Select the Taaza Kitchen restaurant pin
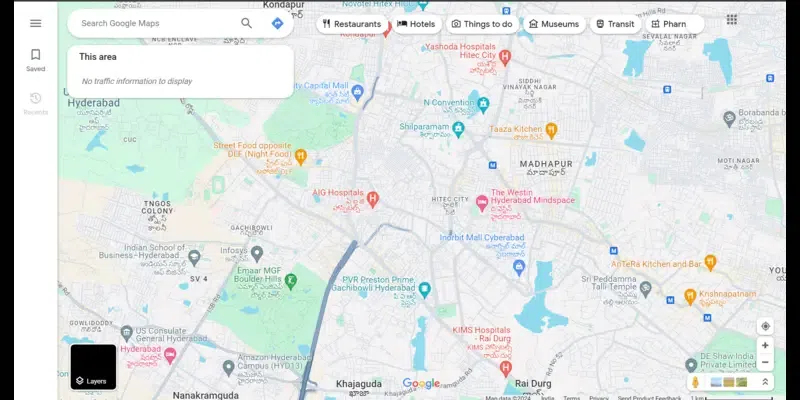 (551, 131)
